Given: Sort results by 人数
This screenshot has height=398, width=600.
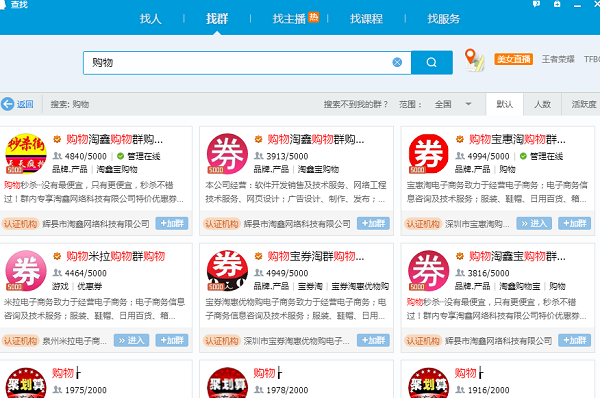Looking at the screenshot, I should point(542,104).
